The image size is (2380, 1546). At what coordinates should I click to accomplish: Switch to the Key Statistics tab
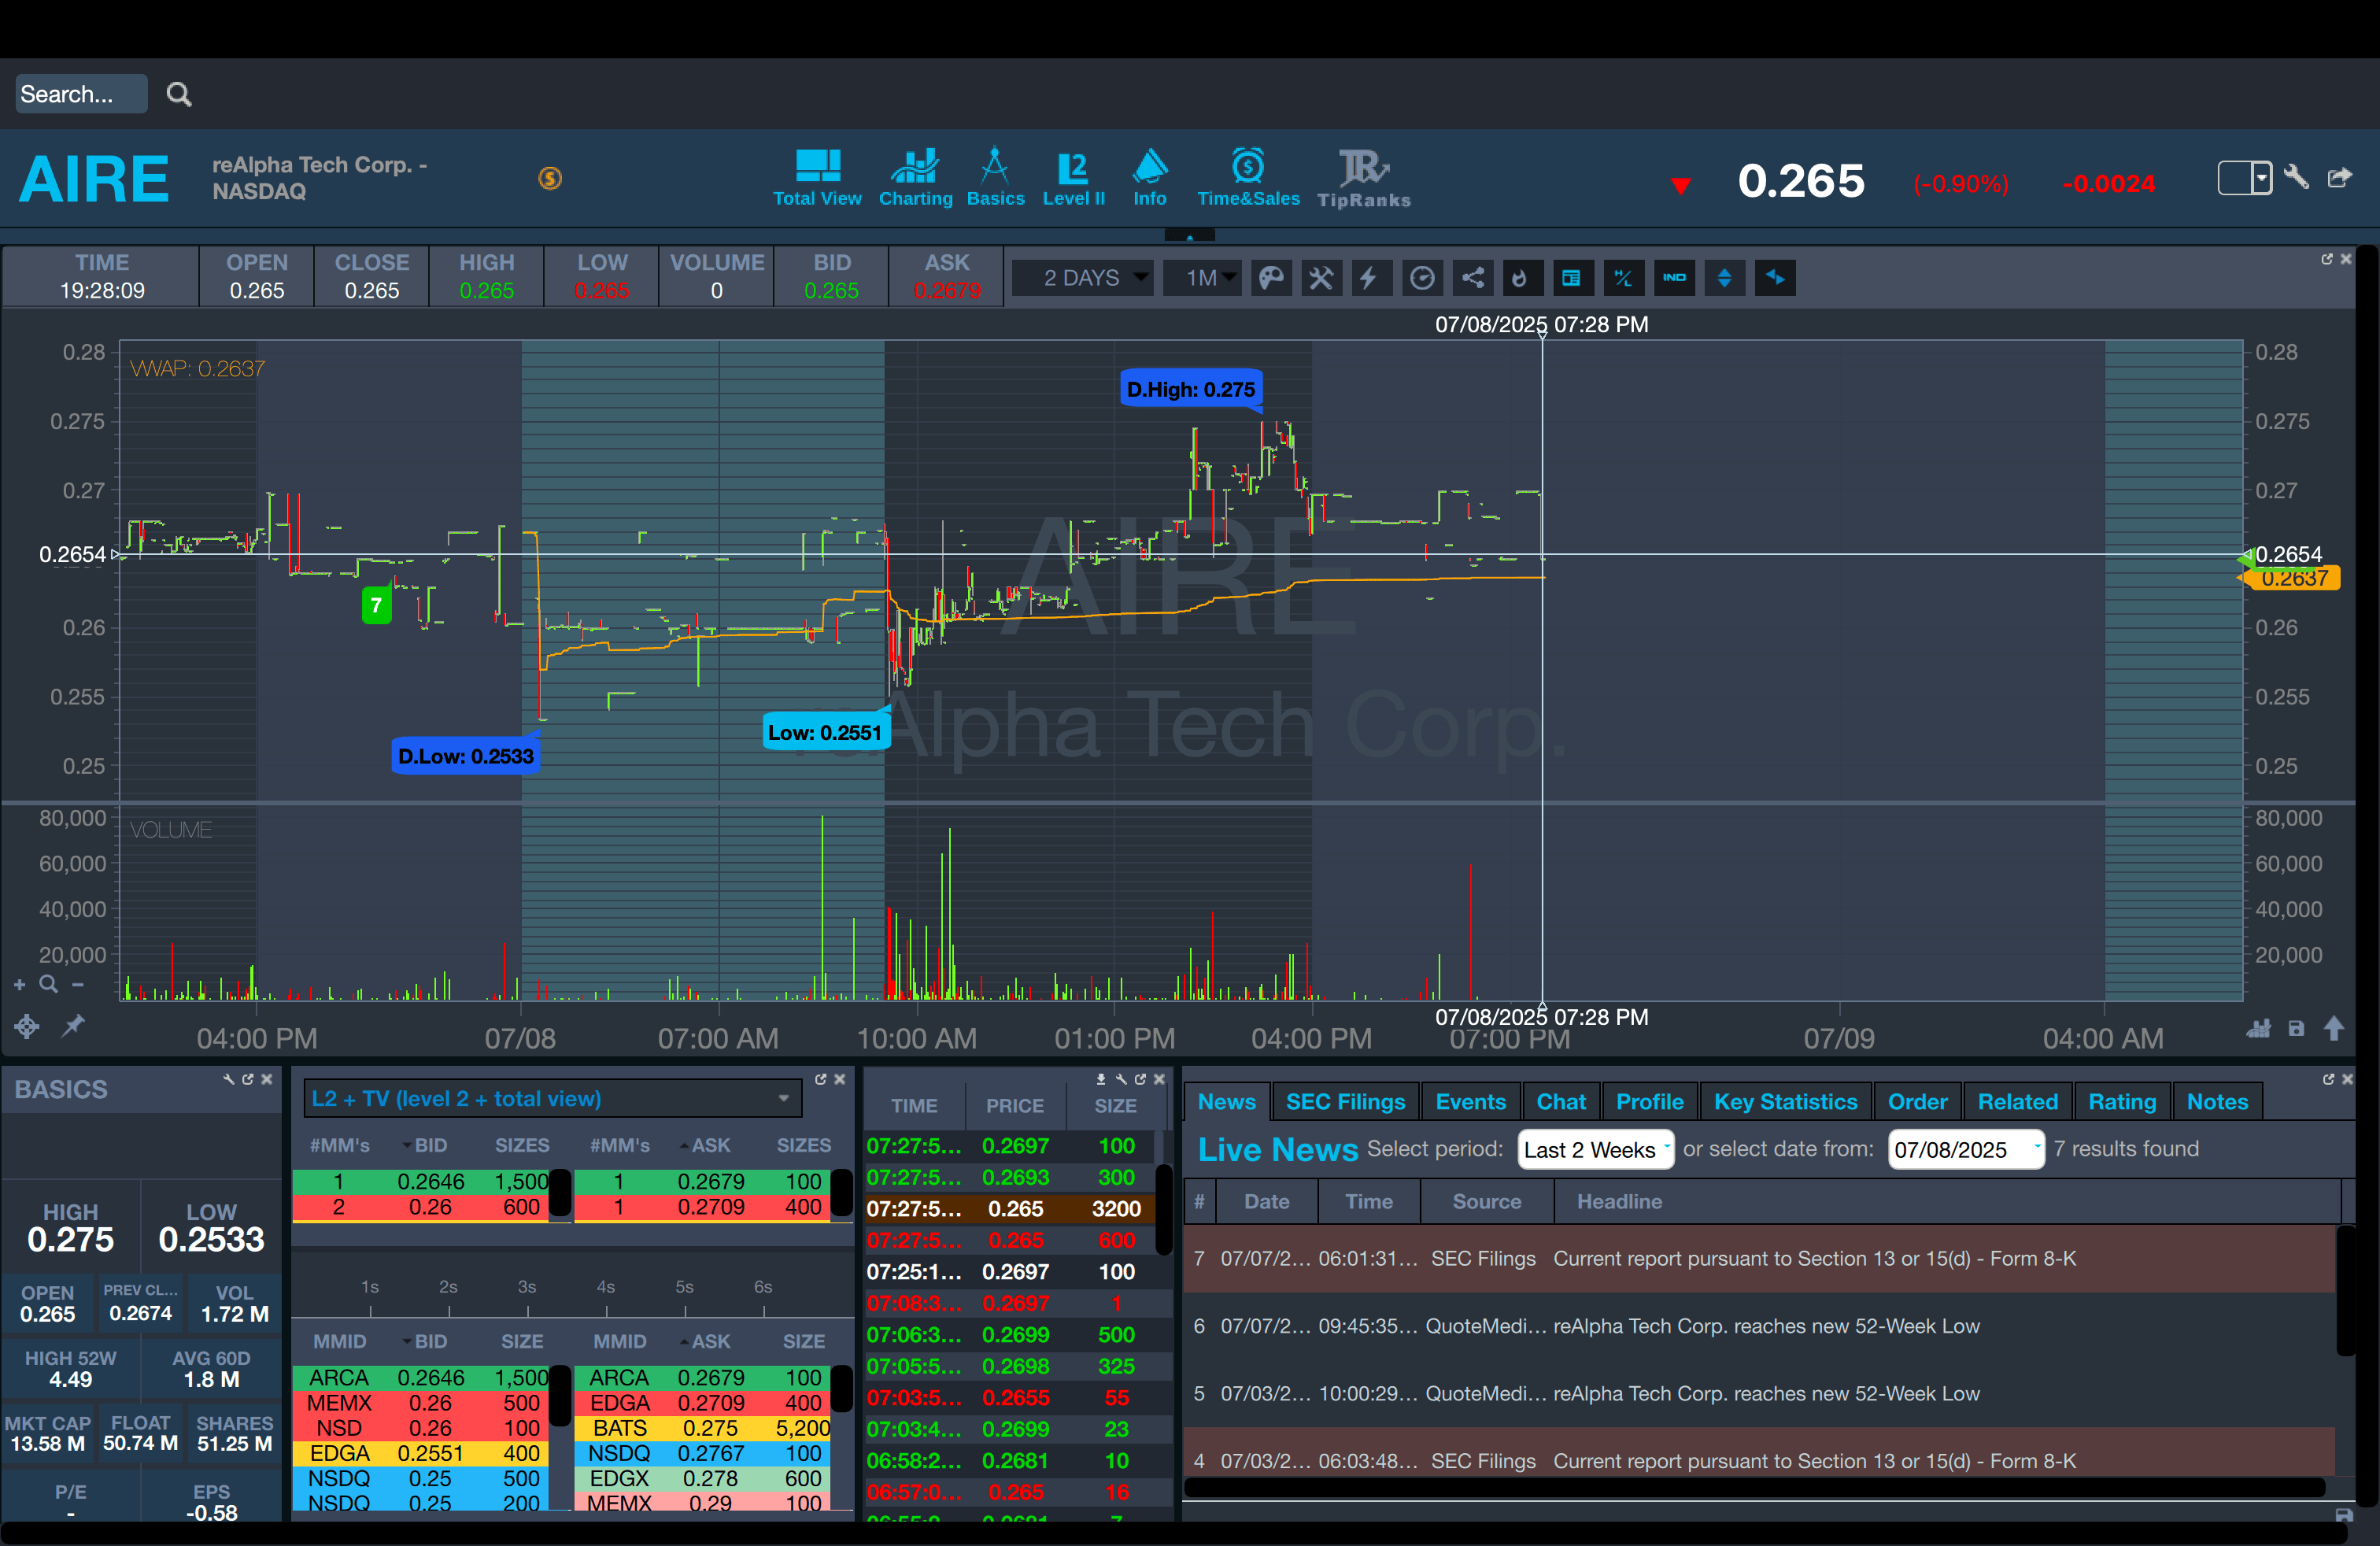(1785, 1101)
